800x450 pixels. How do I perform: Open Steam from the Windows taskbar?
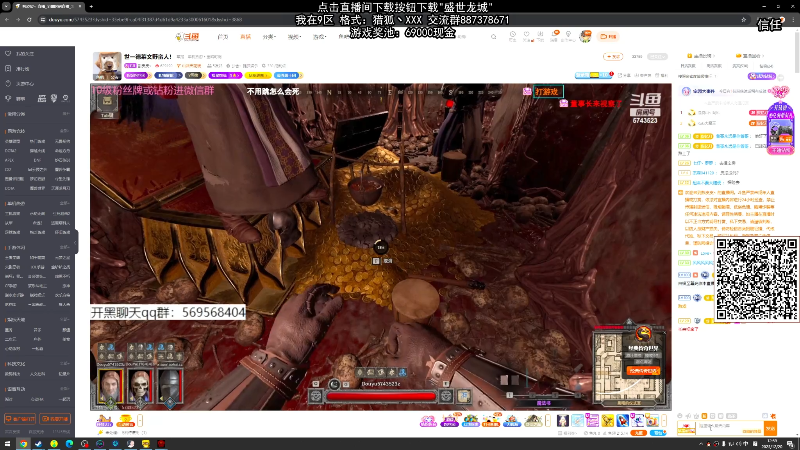39,444
